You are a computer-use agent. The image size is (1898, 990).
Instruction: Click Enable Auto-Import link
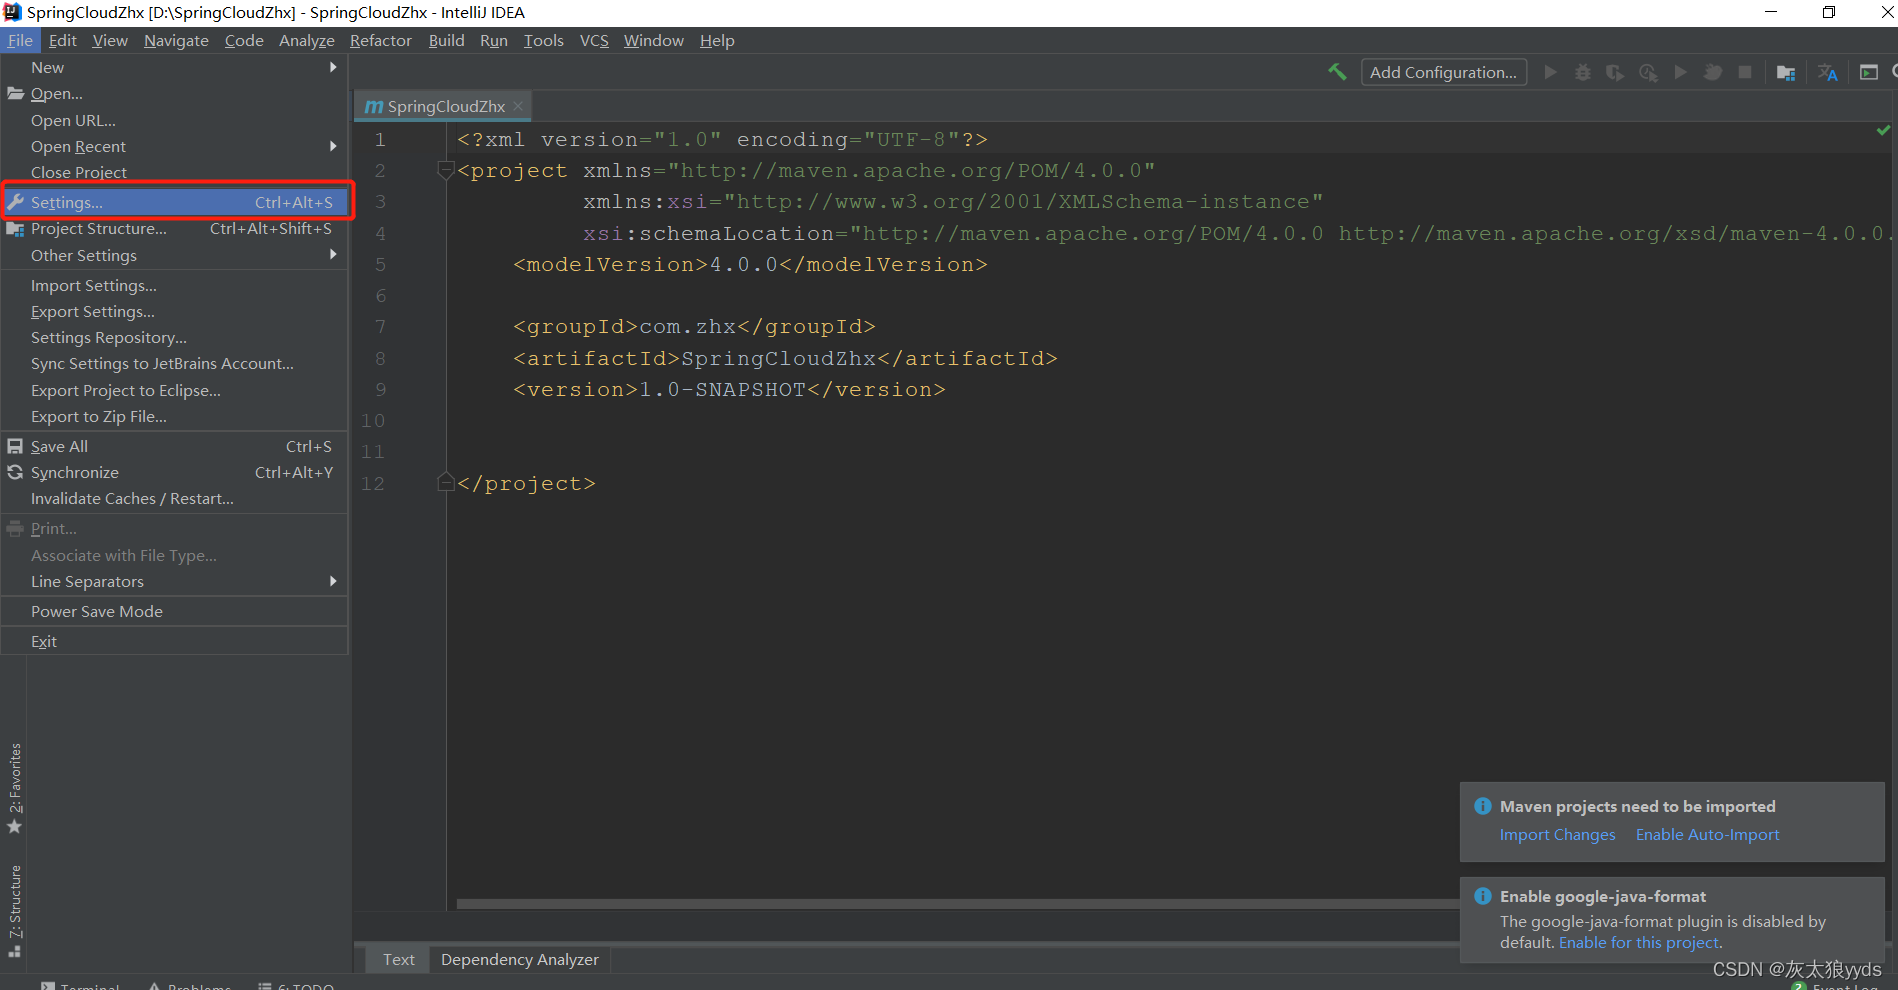point(1707,834)
